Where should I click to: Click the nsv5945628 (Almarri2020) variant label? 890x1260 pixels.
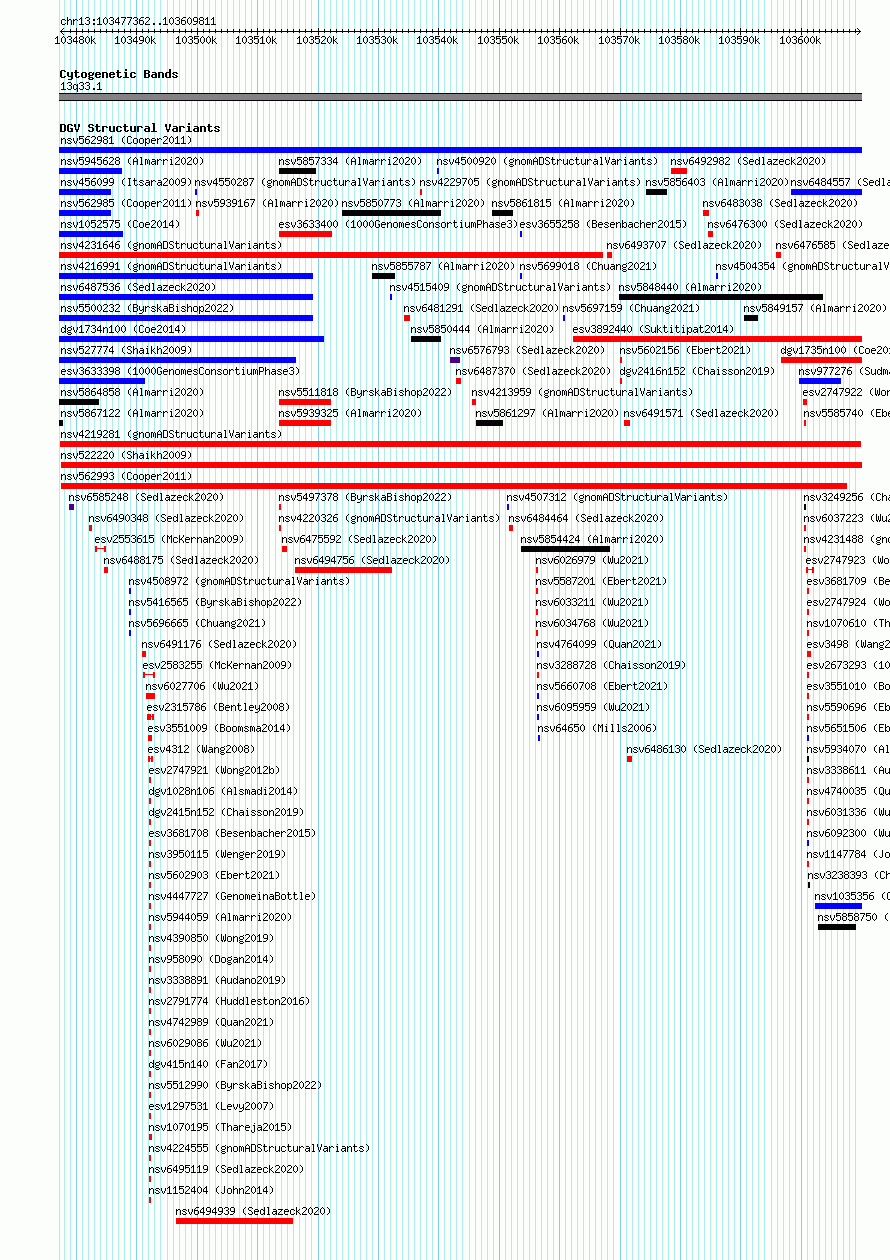click(x=132, y=161)
